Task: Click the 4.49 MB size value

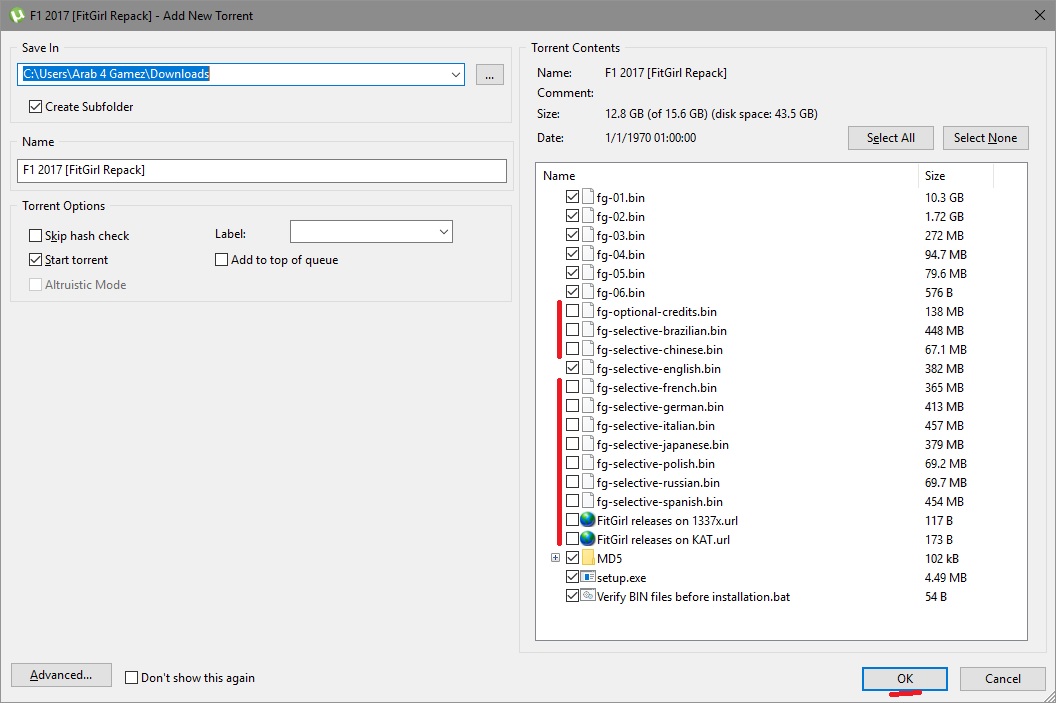Action: tap(946, 577)
